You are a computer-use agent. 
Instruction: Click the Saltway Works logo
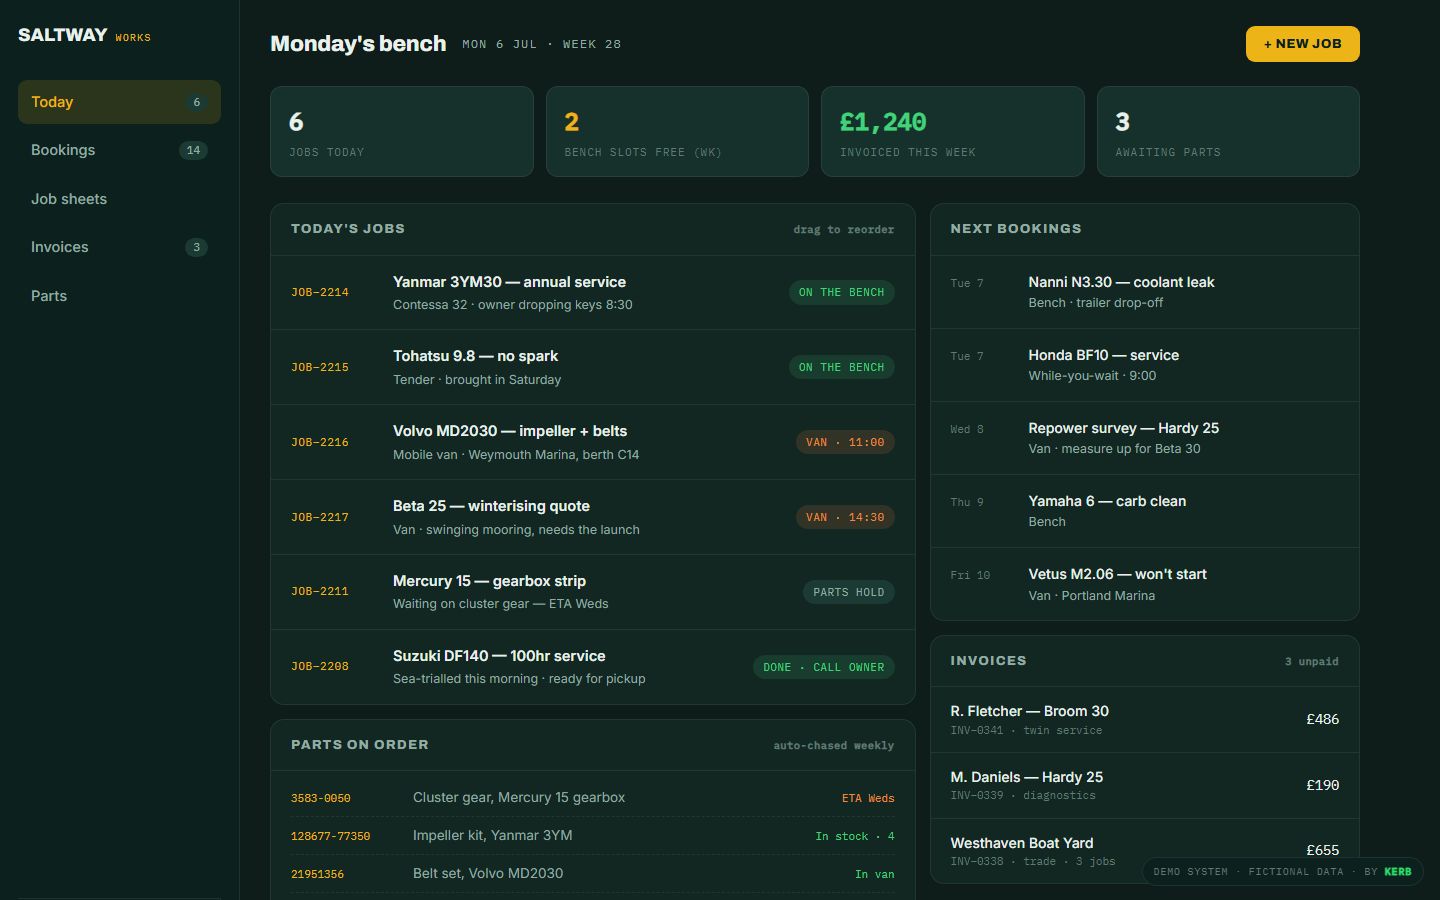(x=84, y=35)
